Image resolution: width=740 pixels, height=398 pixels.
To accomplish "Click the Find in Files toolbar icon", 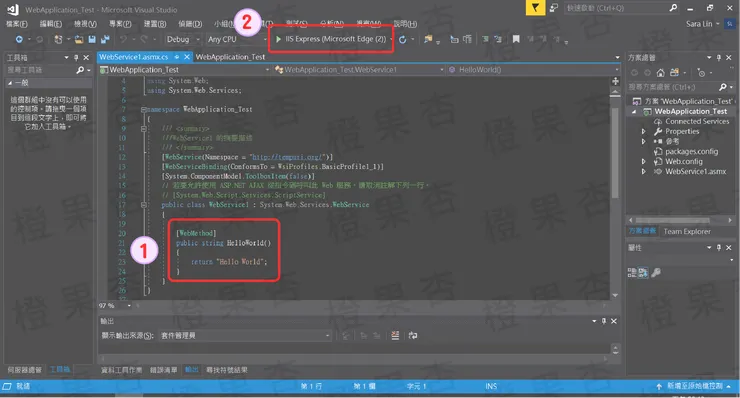I will coord(428,39).
